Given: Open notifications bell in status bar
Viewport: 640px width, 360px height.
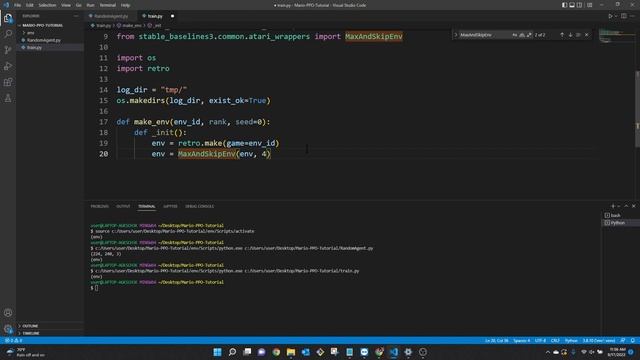Looking at the screenshot, I should point(633,340).
